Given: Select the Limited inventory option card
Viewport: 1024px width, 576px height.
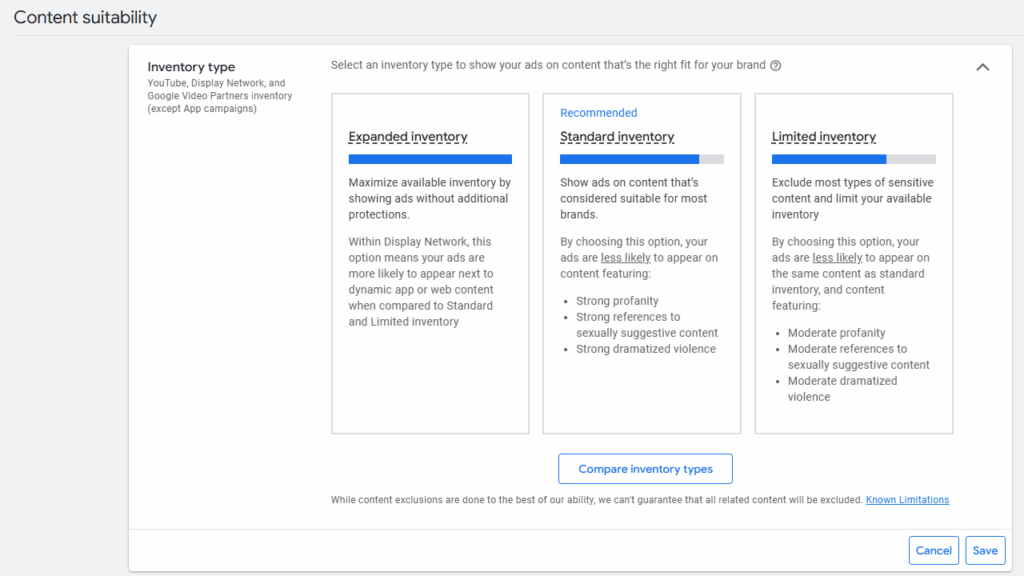Looking at the screenshot, I should [x=853, y=263].
